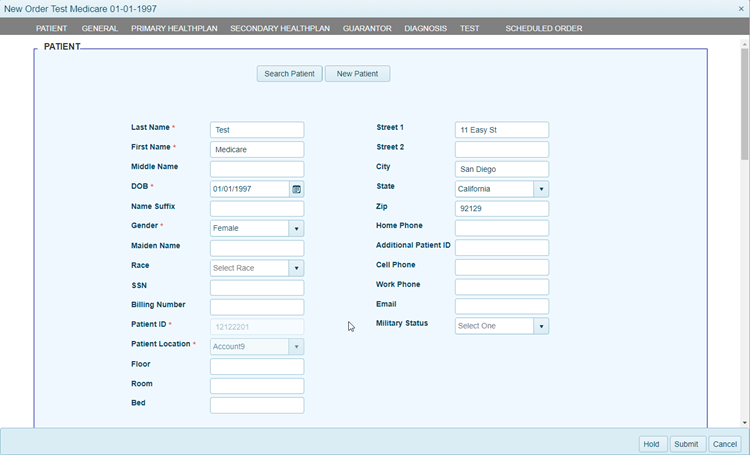
Task: Open the Race dropdown list
Action: tap(296, 268)
